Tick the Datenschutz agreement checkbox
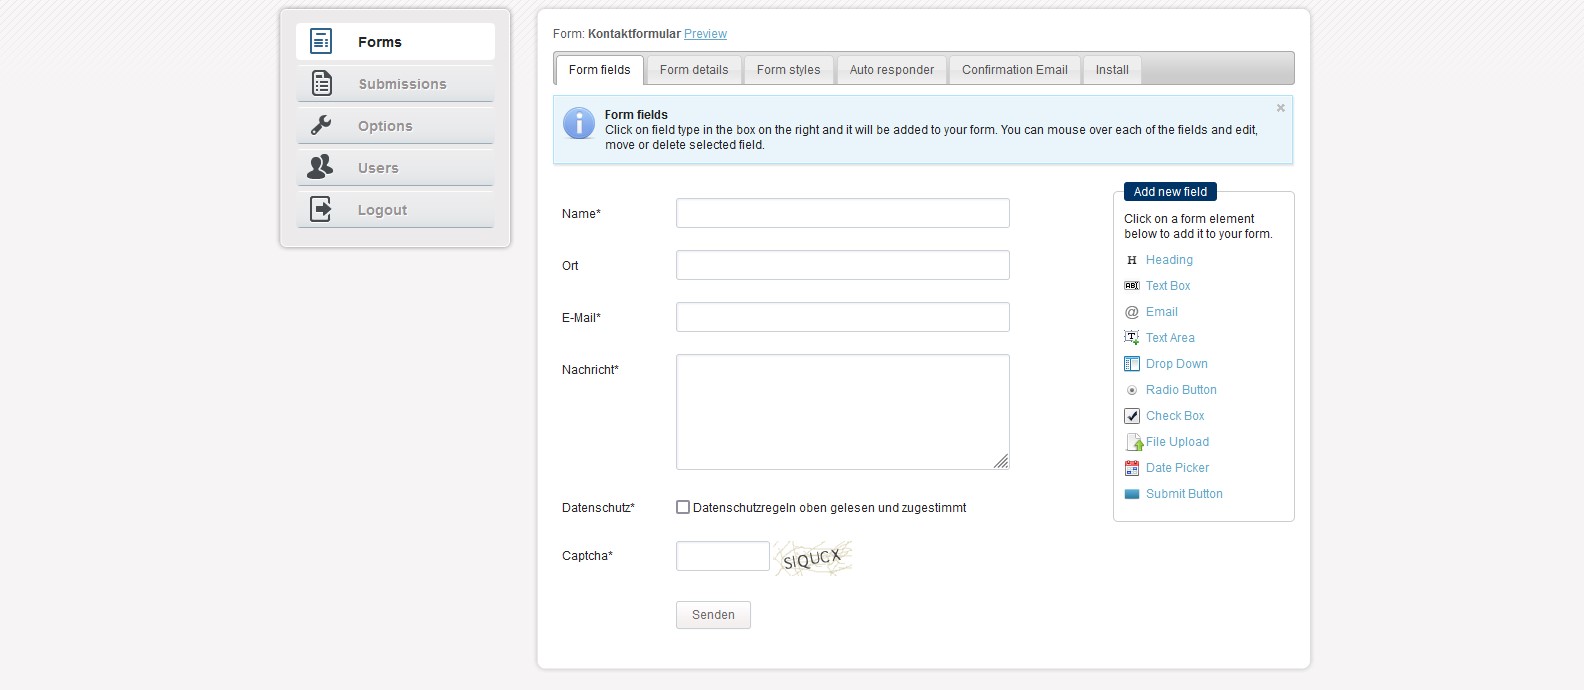1584x690 pixels. [683, 507]
